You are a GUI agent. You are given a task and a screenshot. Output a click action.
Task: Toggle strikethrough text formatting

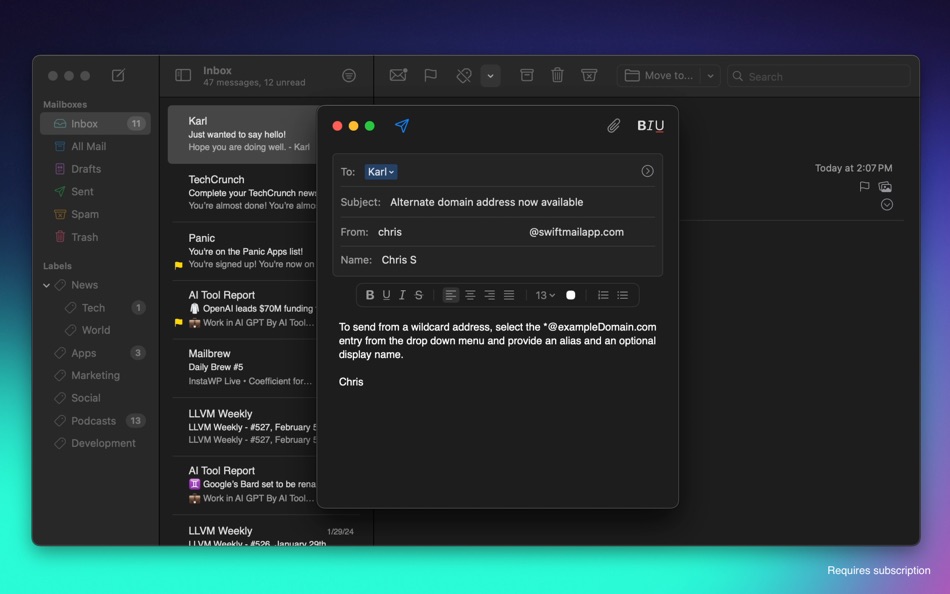pos(419,295)
